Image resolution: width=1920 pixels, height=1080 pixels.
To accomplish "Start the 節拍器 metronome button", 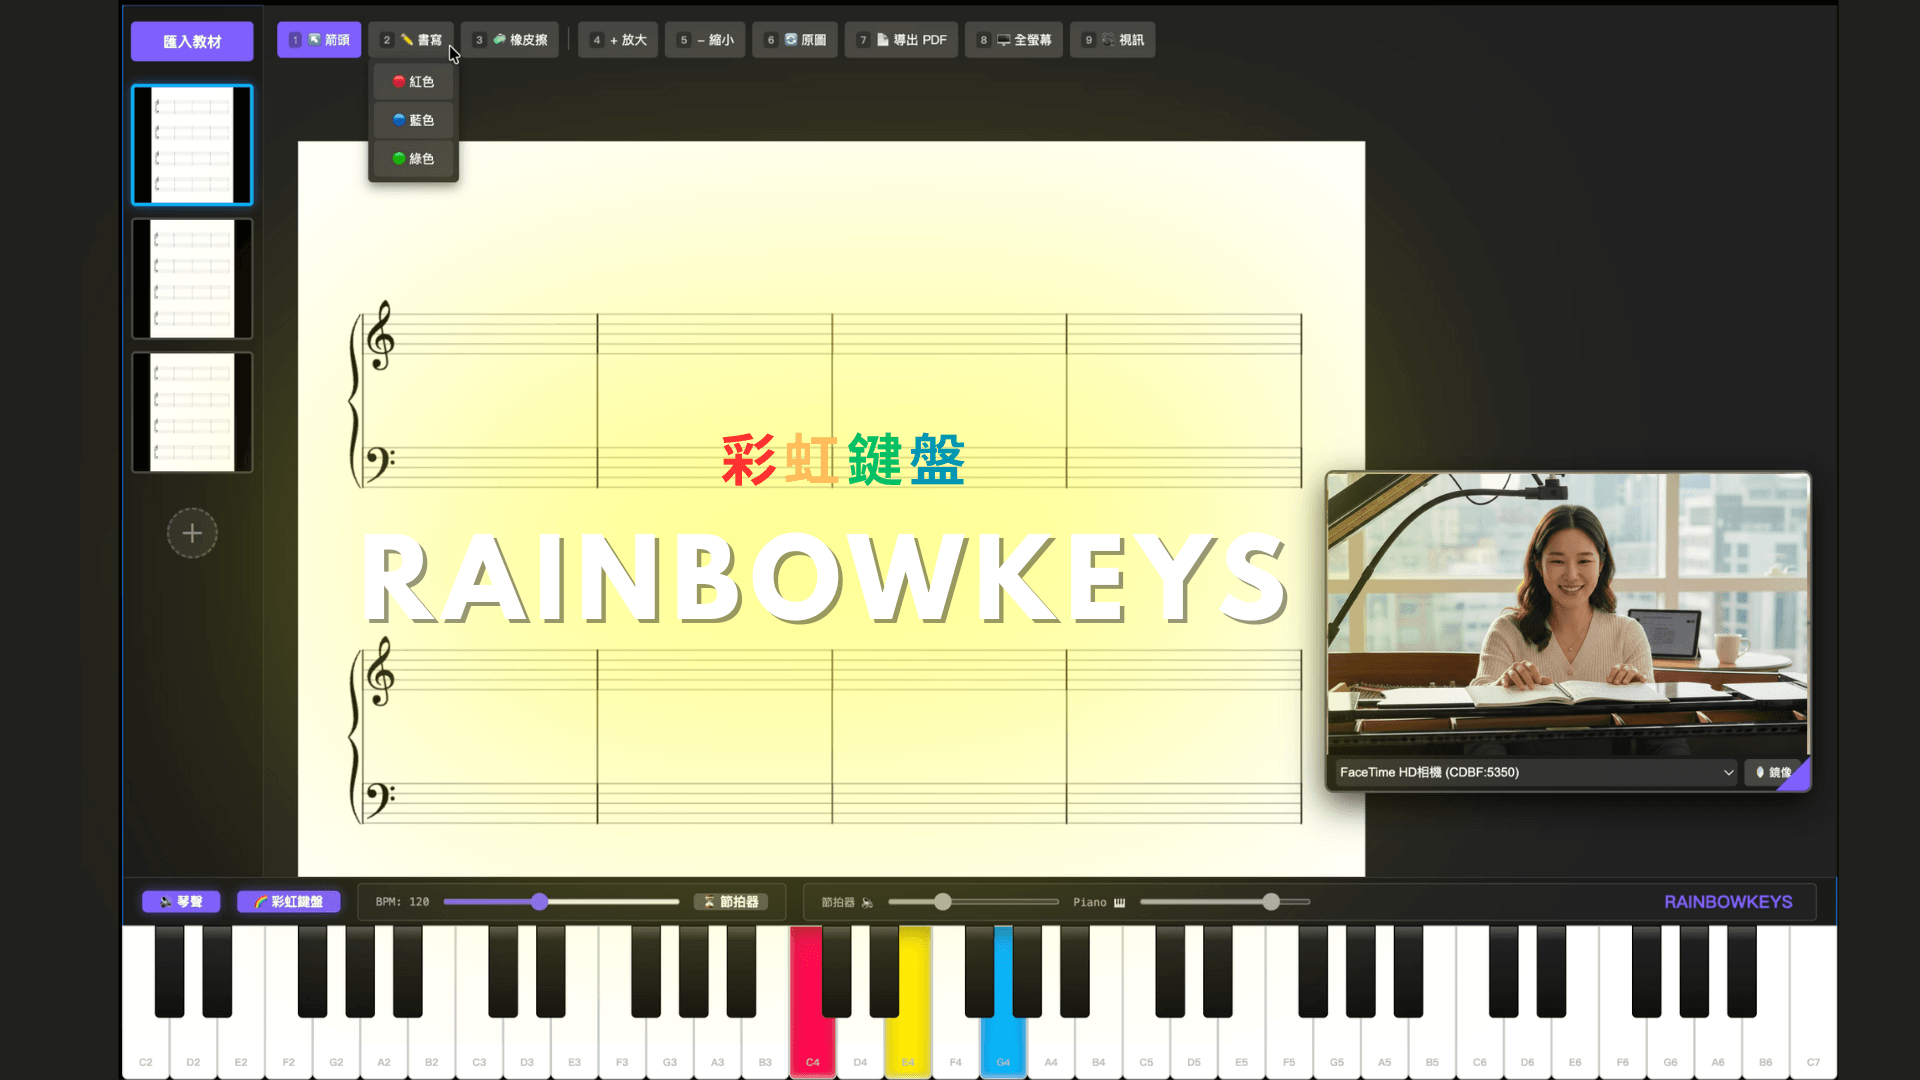I will [x=731, y=902].
